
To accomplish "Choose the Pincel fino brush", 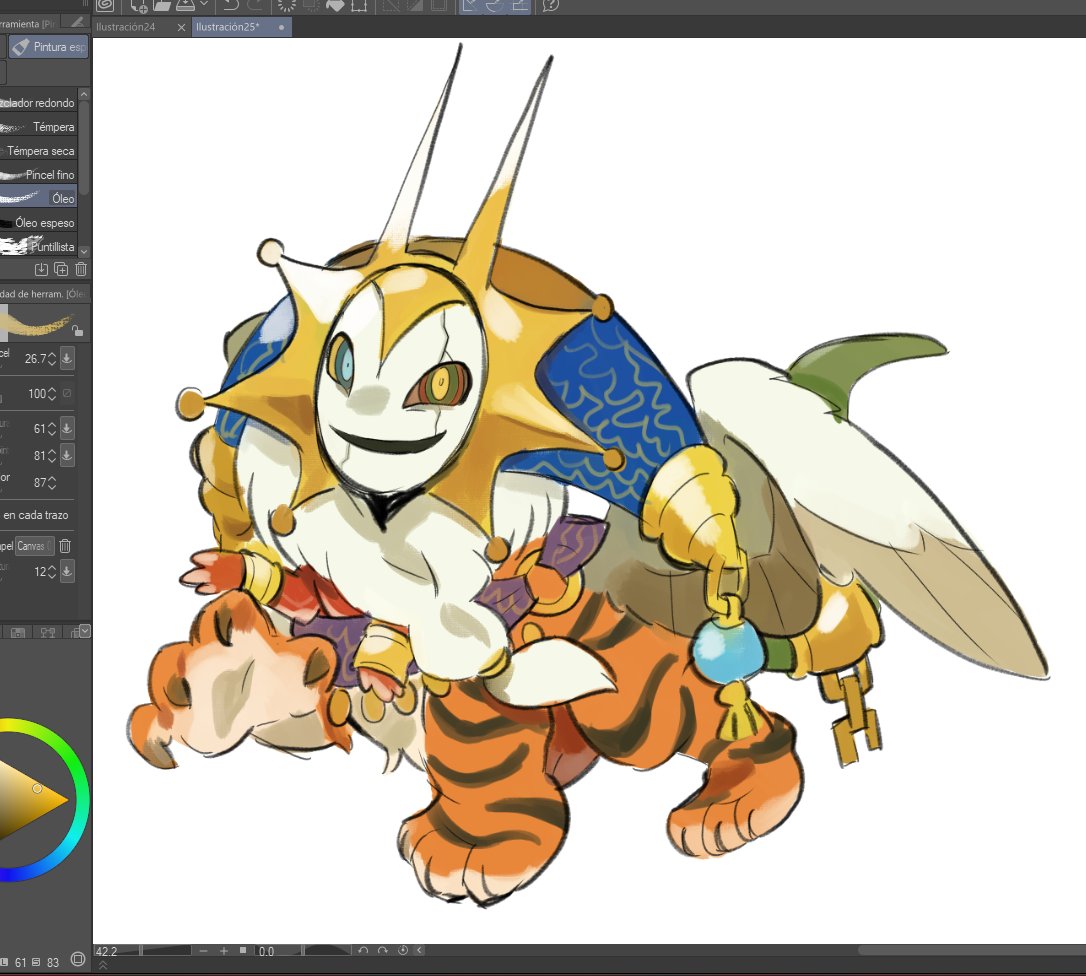I will pos(38,175).
